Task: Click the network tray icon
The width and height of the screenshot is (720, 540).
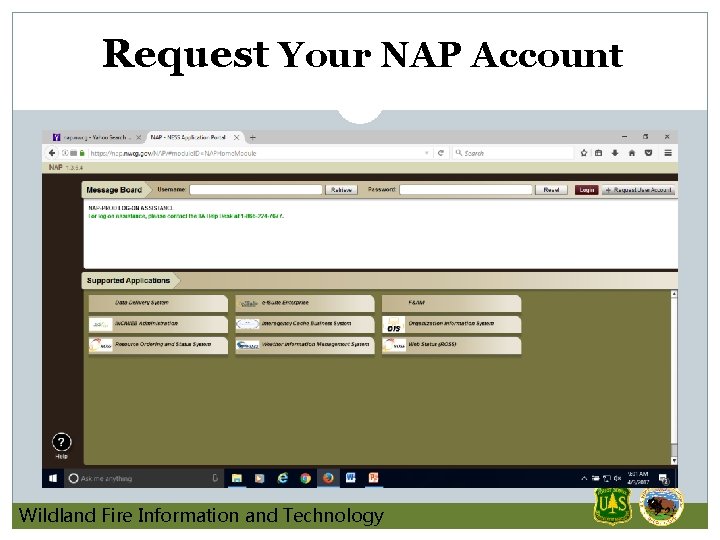Action: pos(606,478)
